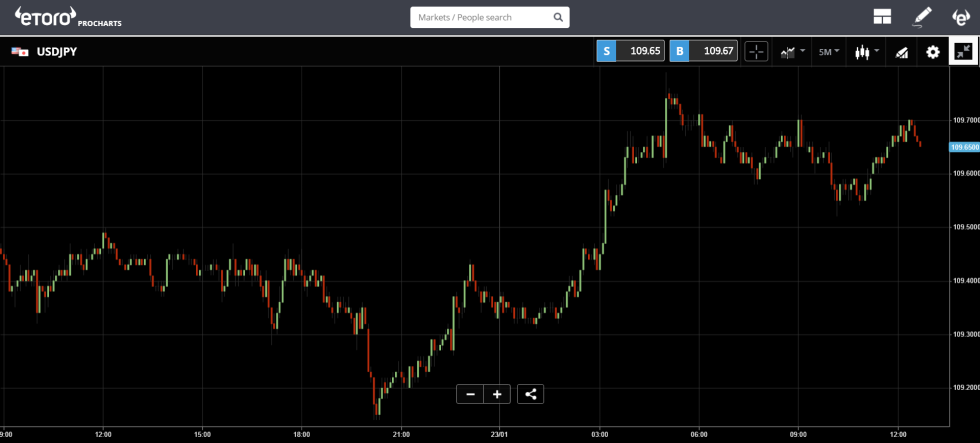Open the chart layout grid selector

(881, 17)
